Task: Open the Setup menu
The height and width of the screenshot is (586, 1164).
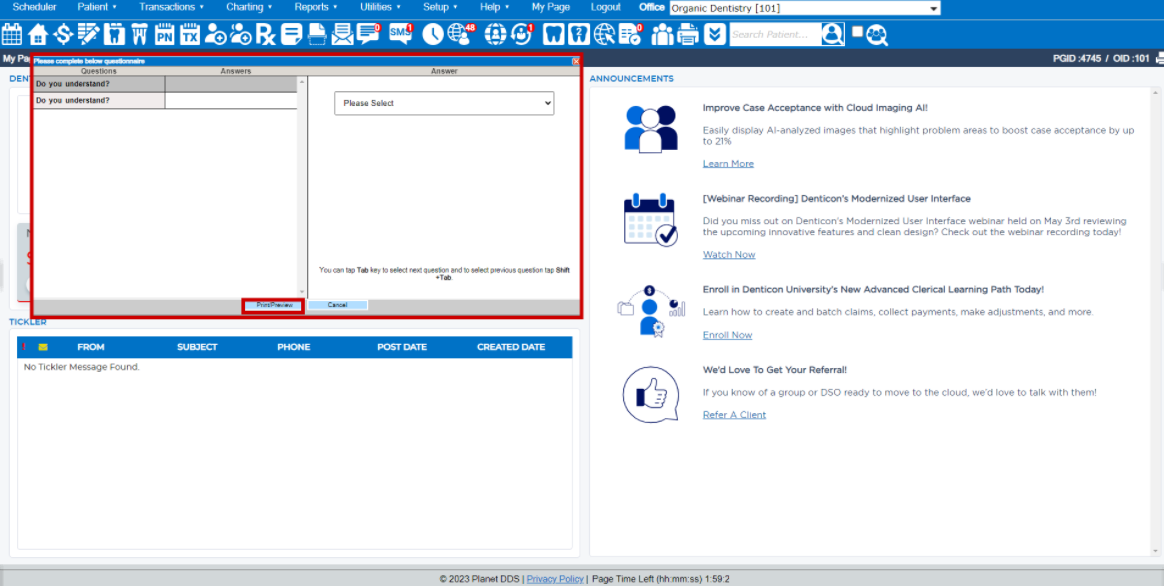Action: coord(440,7)
